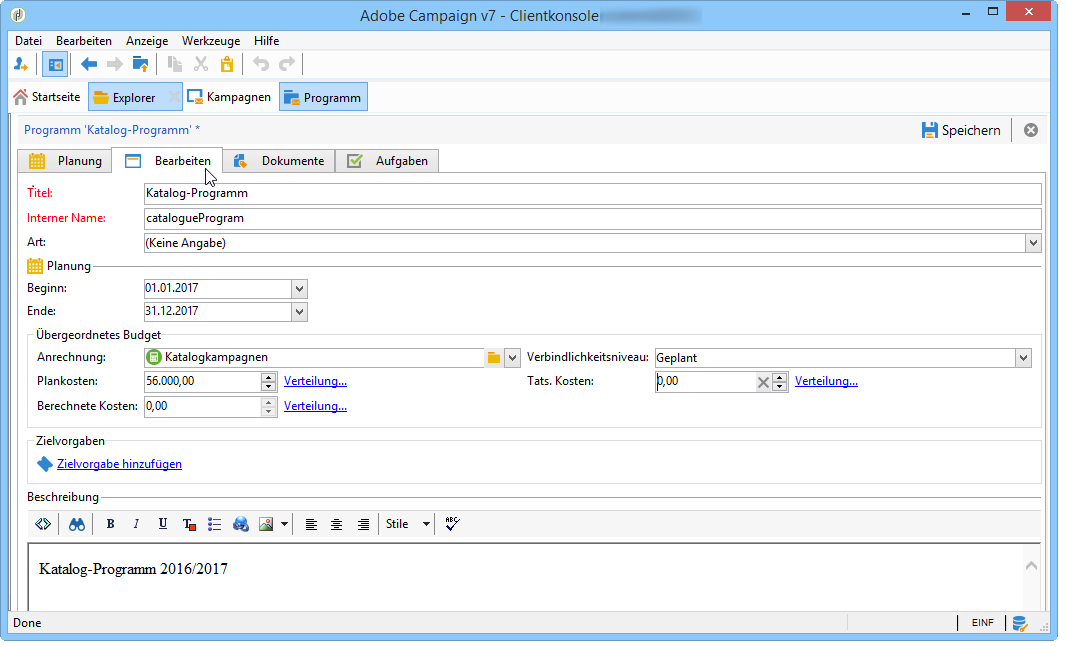The width and height of the screenshot is (1067, 647).
Task: Open the Kampagnen tab
Action: pos(229,98)
